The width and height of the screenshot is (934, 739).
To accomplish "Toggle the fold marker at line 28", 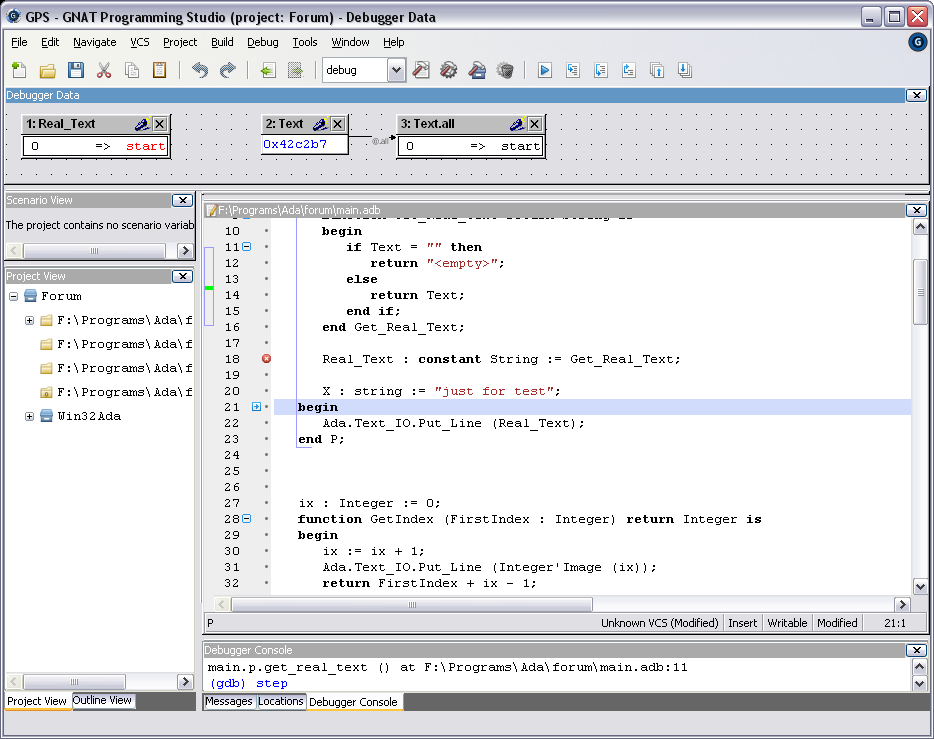I will click(246, 519).
